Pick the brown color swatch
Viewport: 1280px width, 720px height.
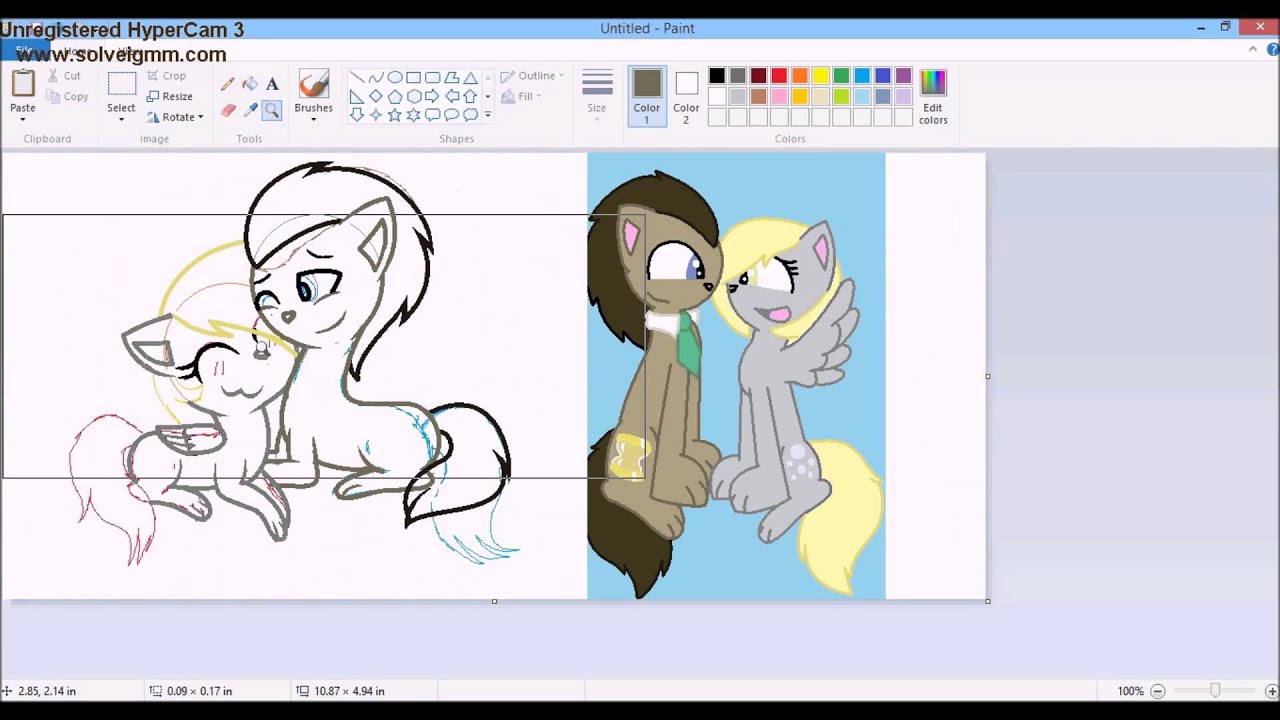pos(758,97)
